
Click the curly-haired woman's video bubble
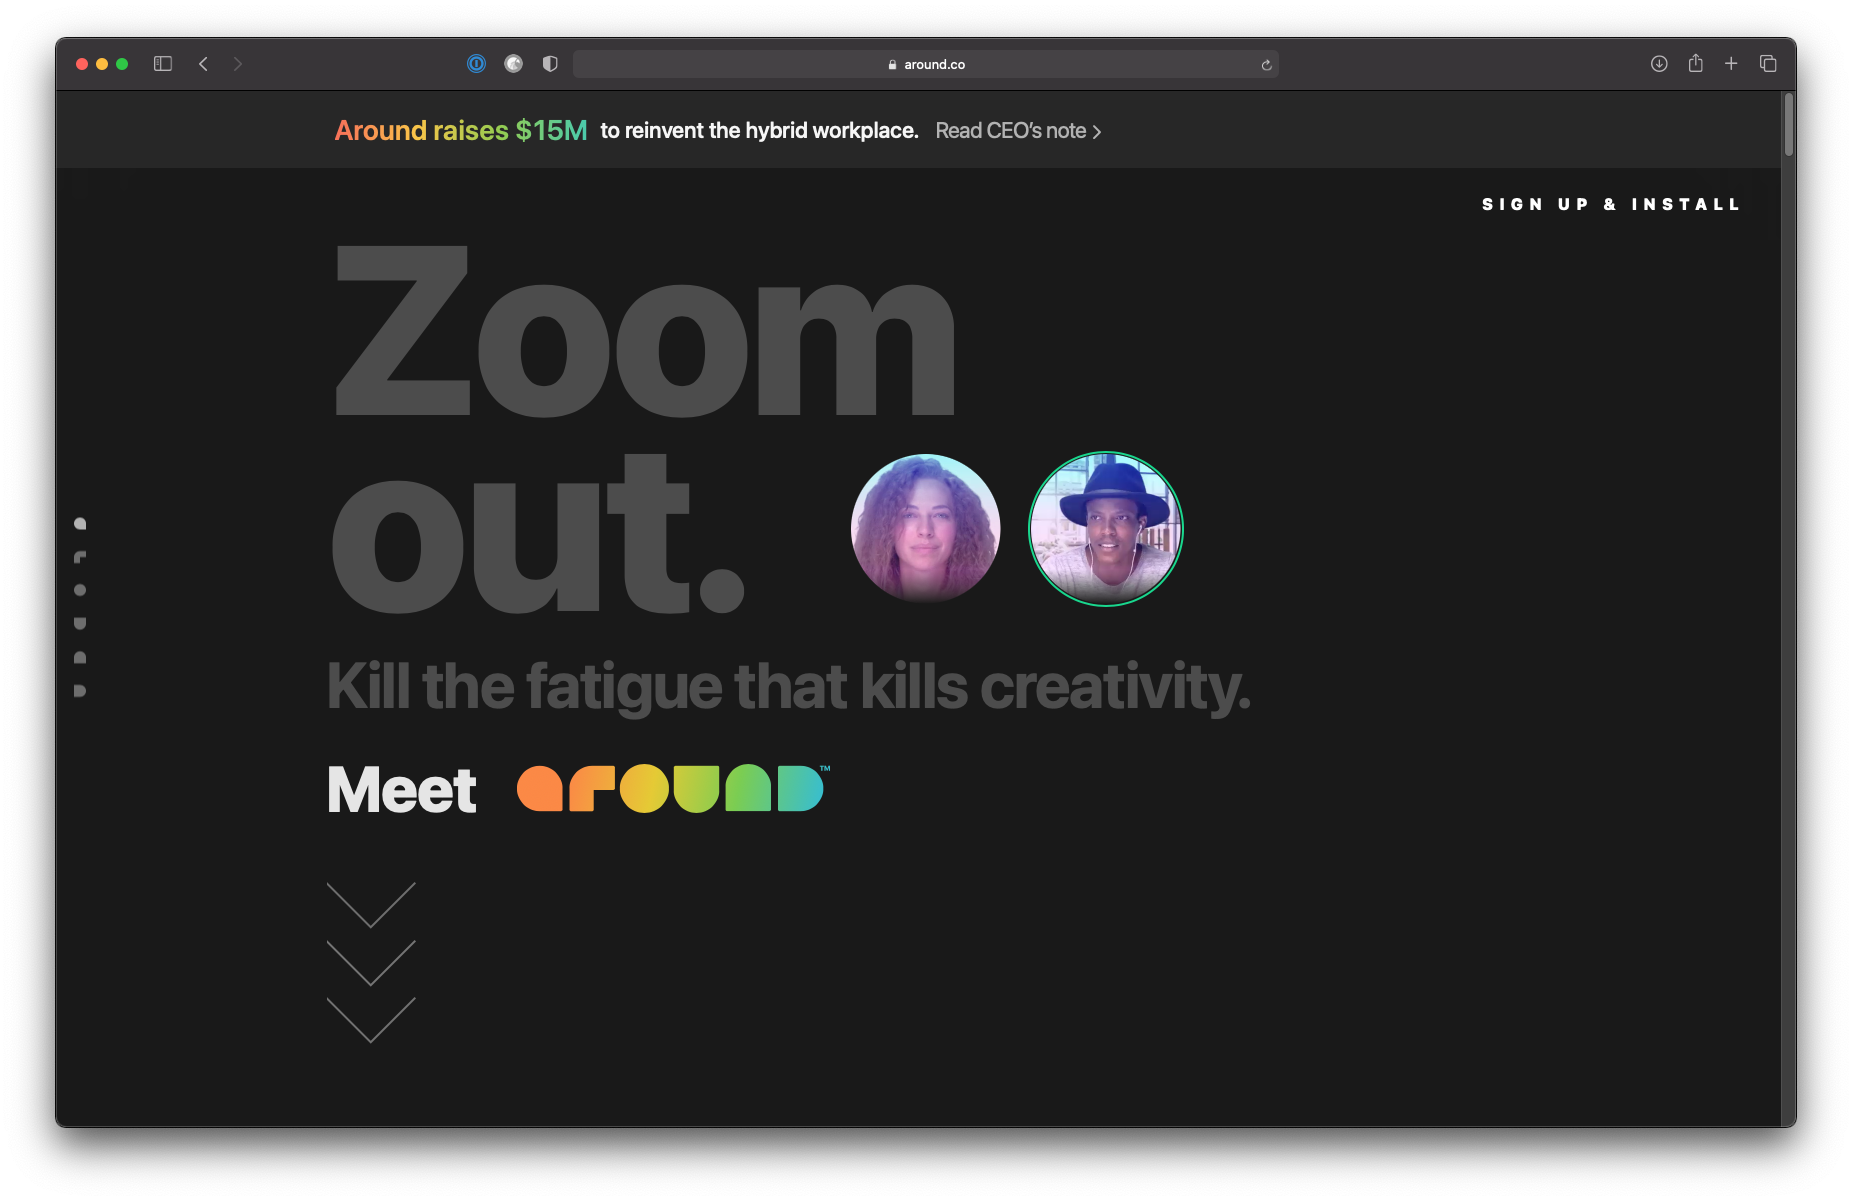point(925,528)
